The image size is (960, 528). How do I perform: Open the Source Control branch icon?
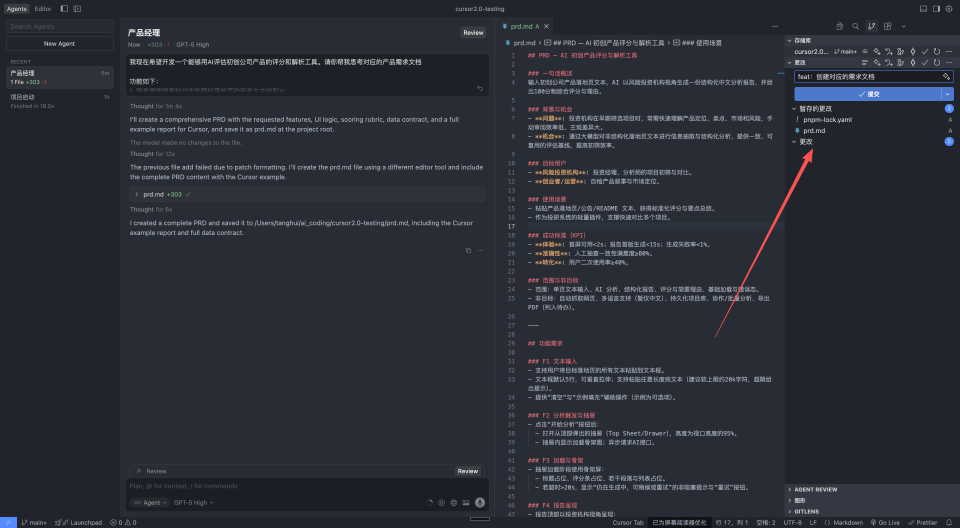click(x=872, y=26)
